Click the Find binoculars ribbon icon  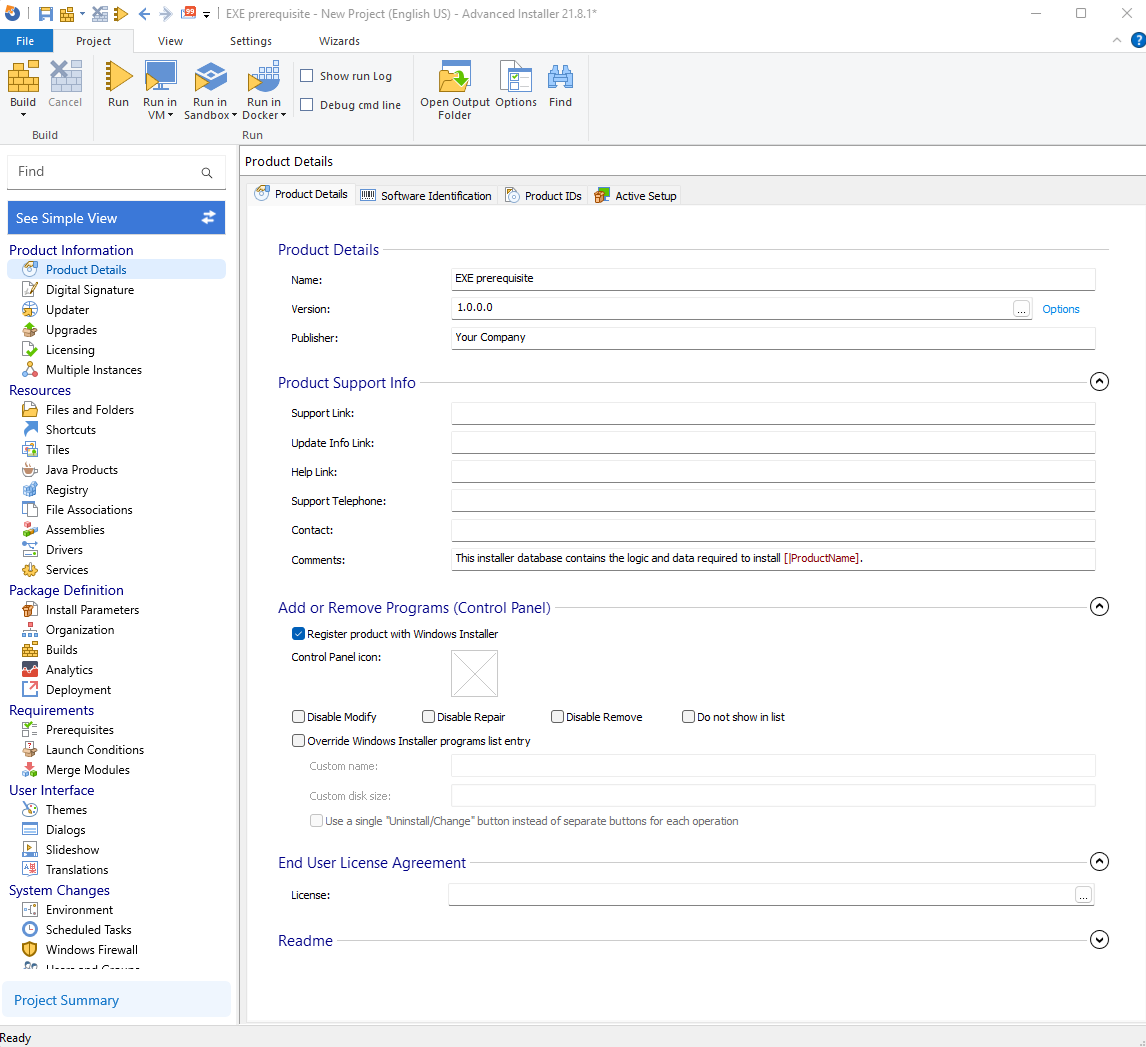click(561, 85)
